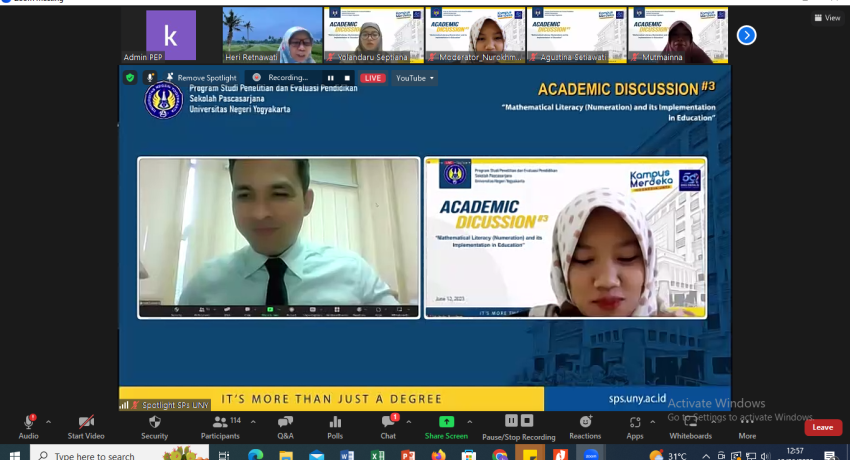The width and height of the screenshot is (850, 460).
Task: Expand the Chat options arrow
Action: 409,422
